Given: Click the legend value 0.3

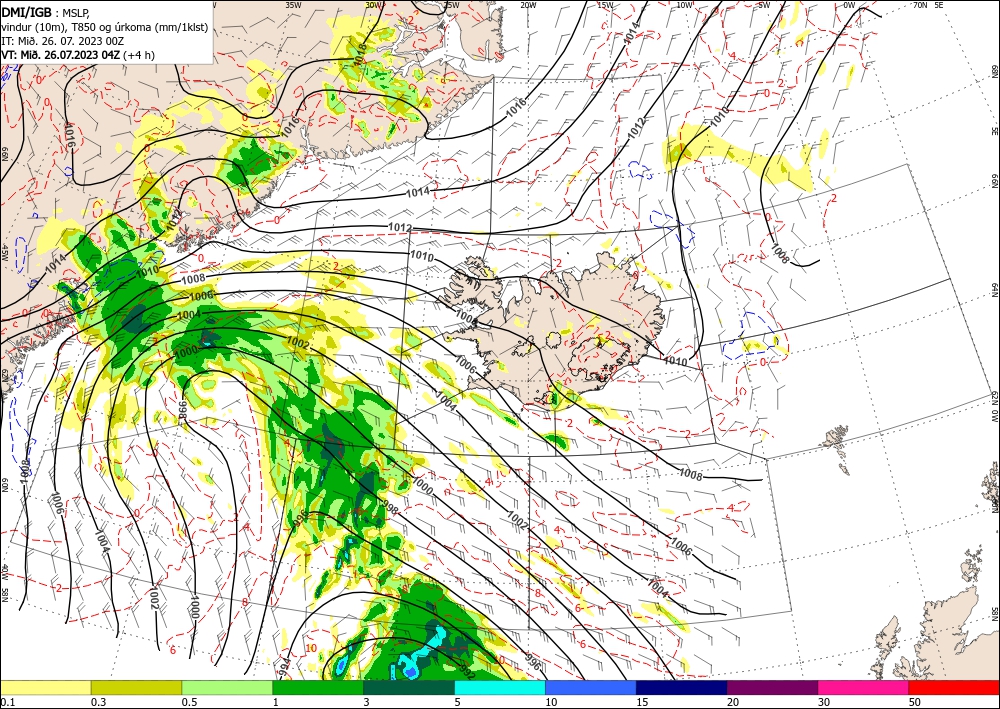Looking at the screenshot, I should [98, 702].
